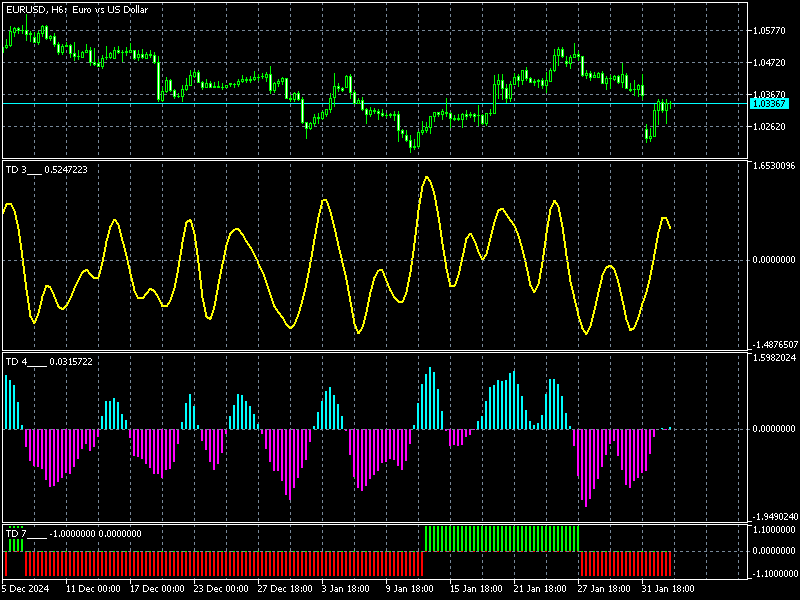The width and height of the screenshot is (800, 600).
Task: Click the 23 Dec 00:00 time label
Action: 221,589
